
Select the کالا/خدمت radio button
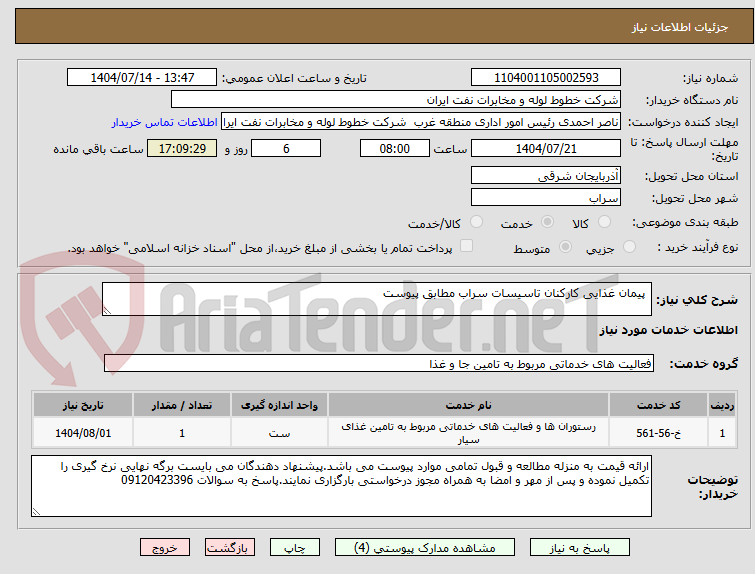click(x=476, y=222)
